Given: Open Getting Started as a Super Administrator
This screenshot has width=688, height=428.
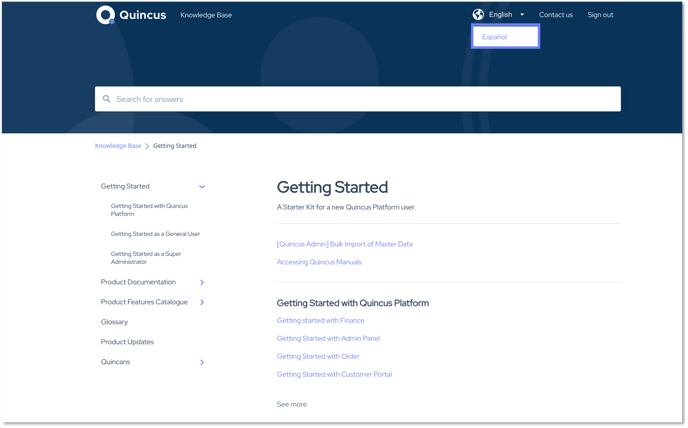Looking at the screenshot, I should 146,258.
